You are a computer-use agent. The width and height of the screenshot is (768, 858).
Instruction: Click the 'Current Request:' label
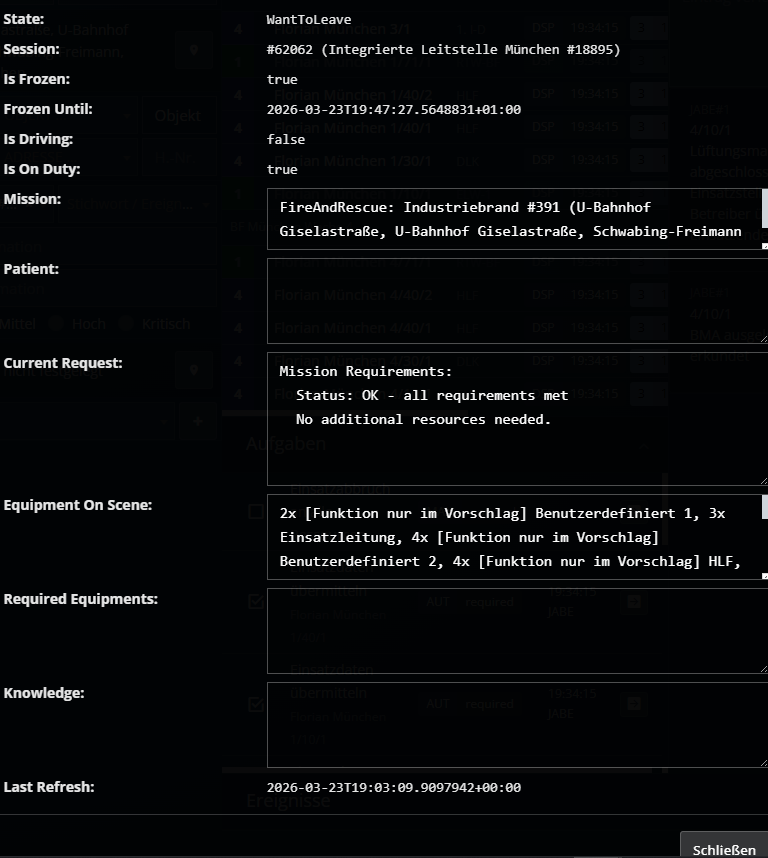coord(63,363)
